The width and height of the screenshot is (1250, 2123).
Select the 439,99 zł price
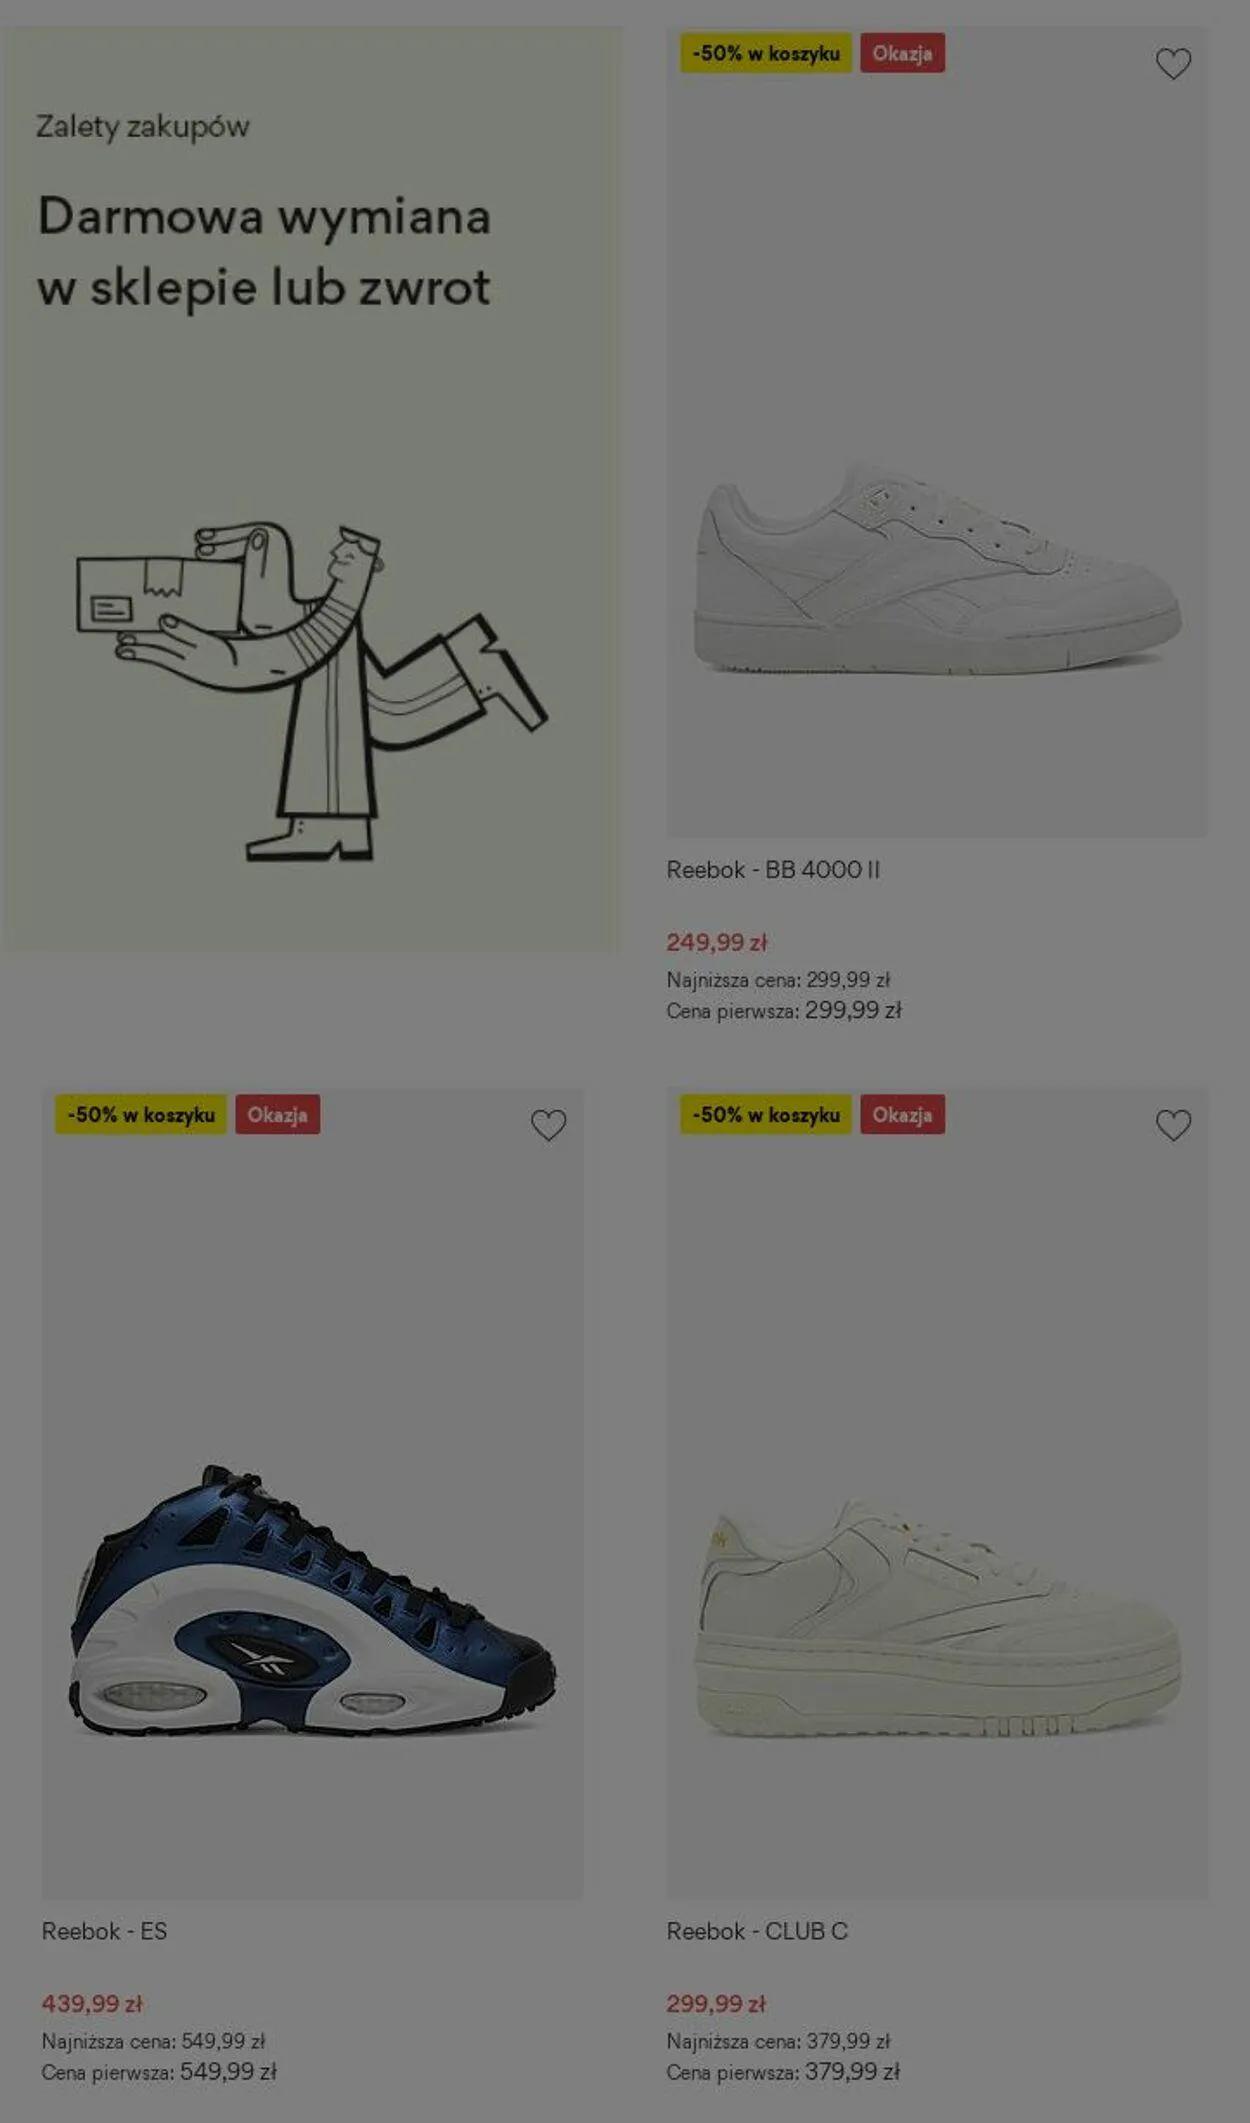click(92, 2003)
